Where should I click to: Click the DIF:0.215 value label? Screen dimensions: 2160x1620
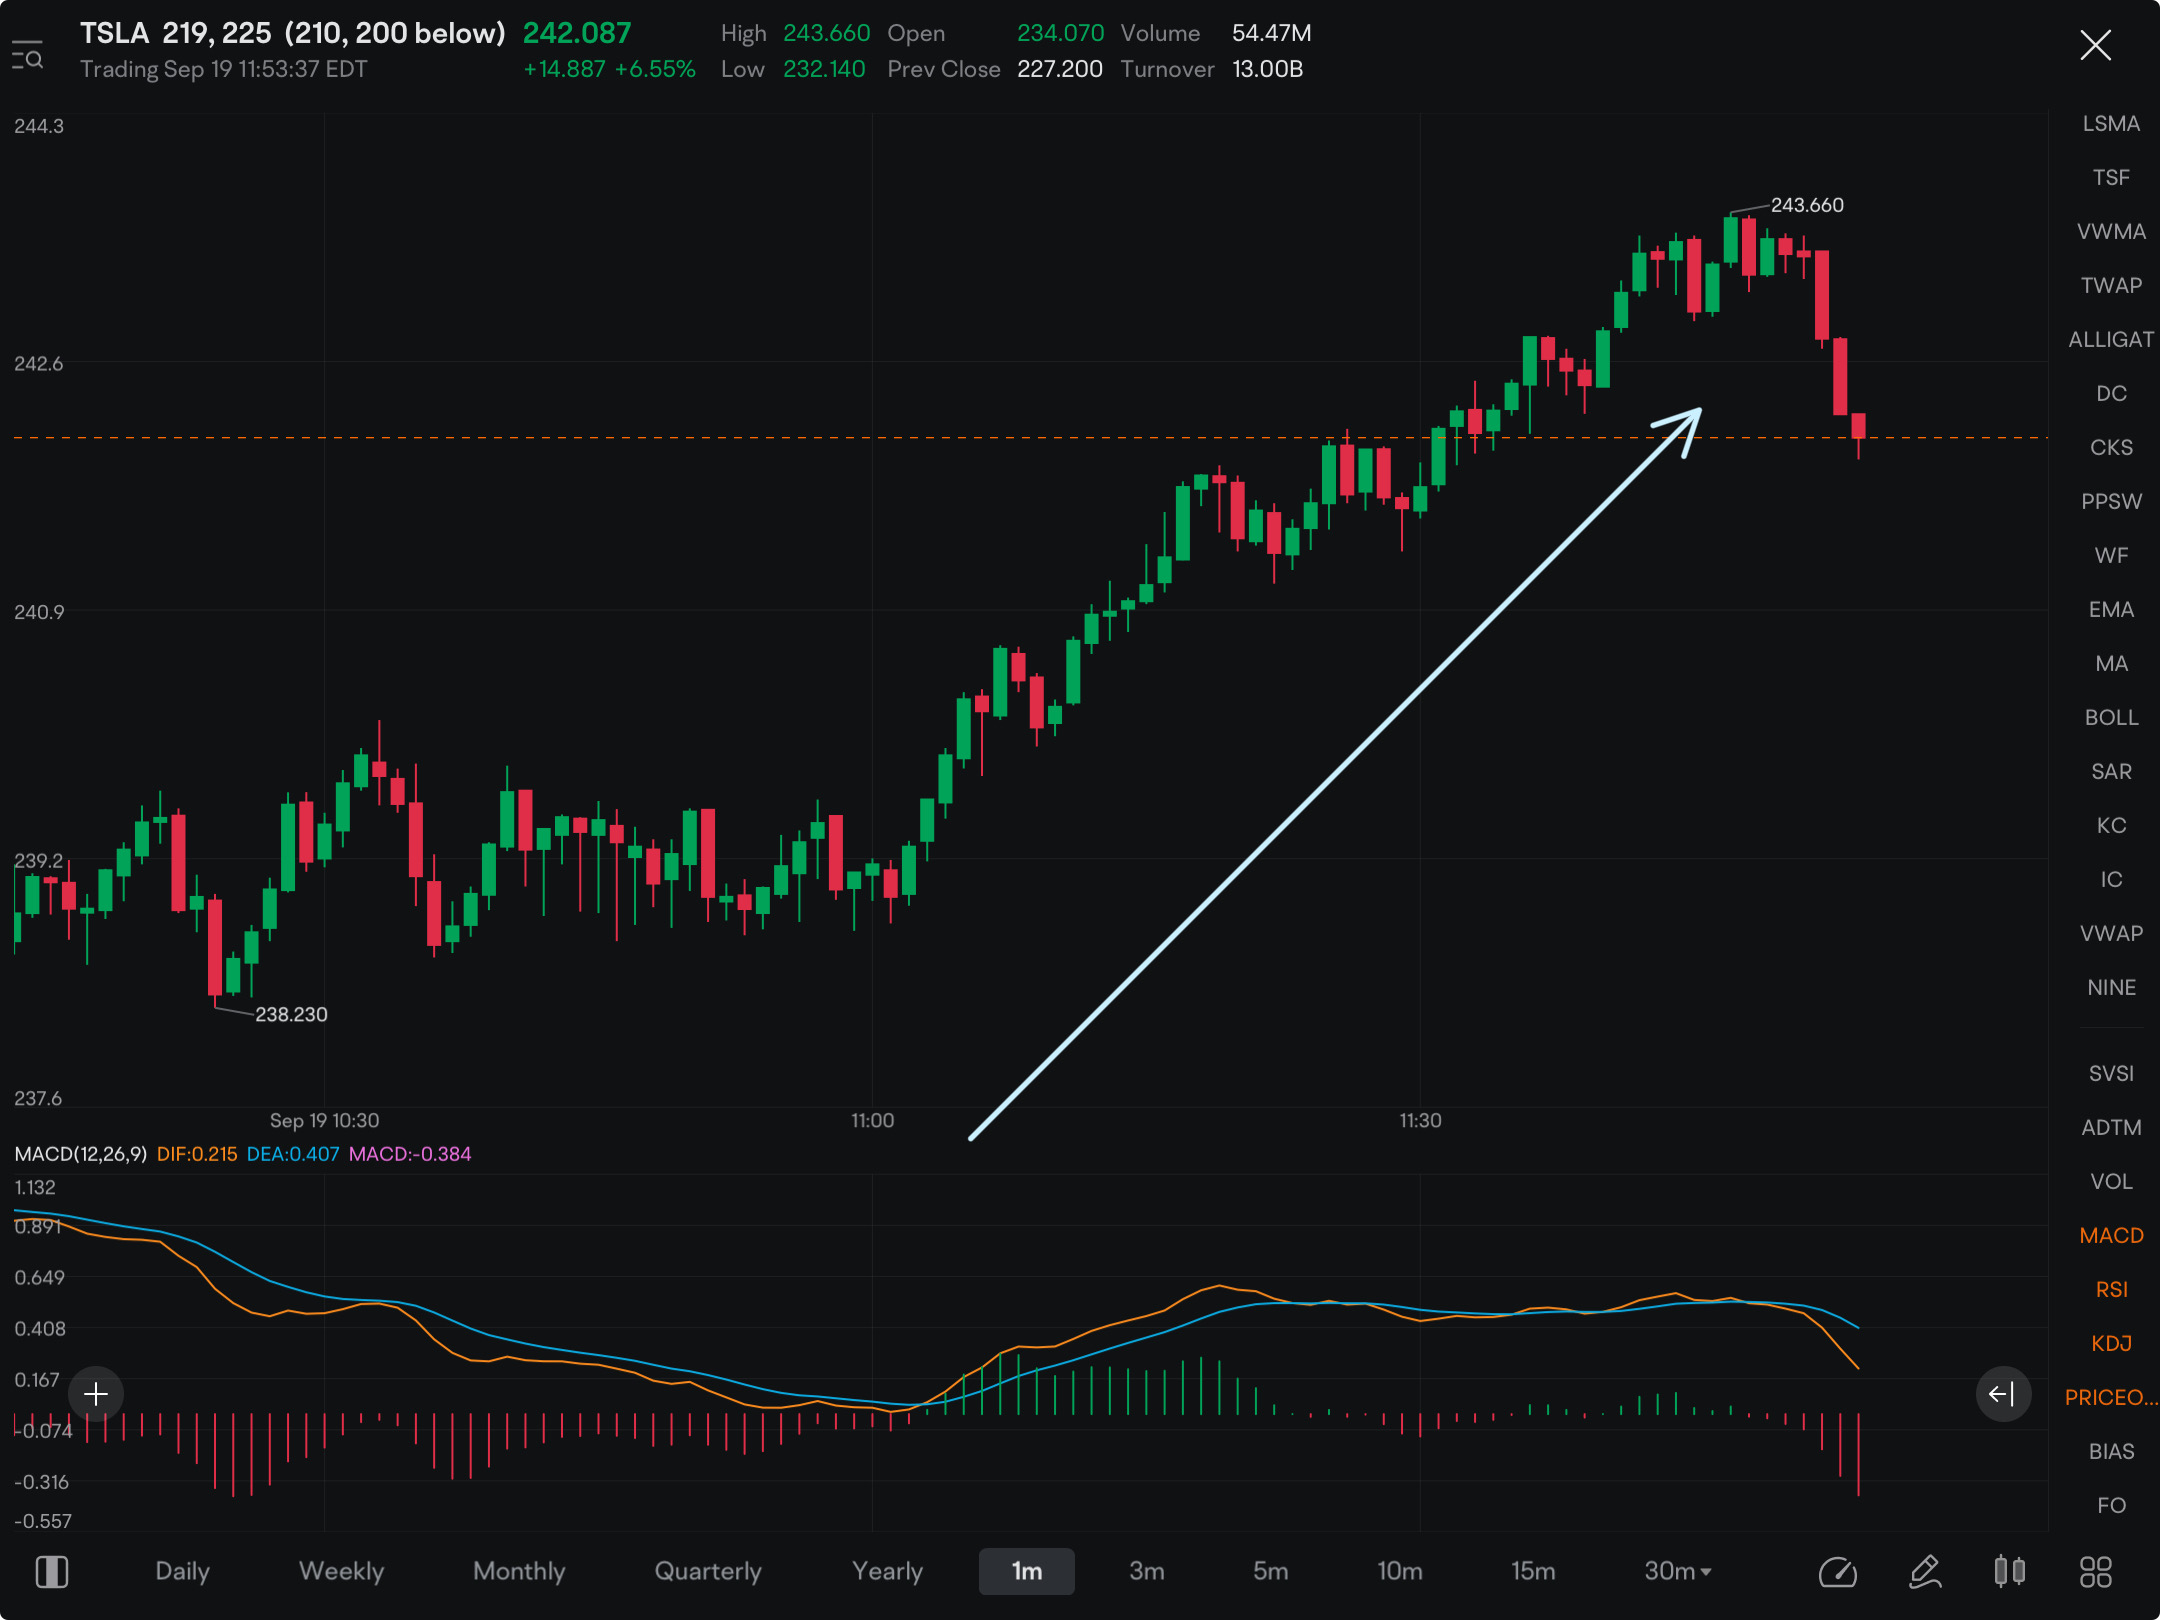coord(197,1154)
